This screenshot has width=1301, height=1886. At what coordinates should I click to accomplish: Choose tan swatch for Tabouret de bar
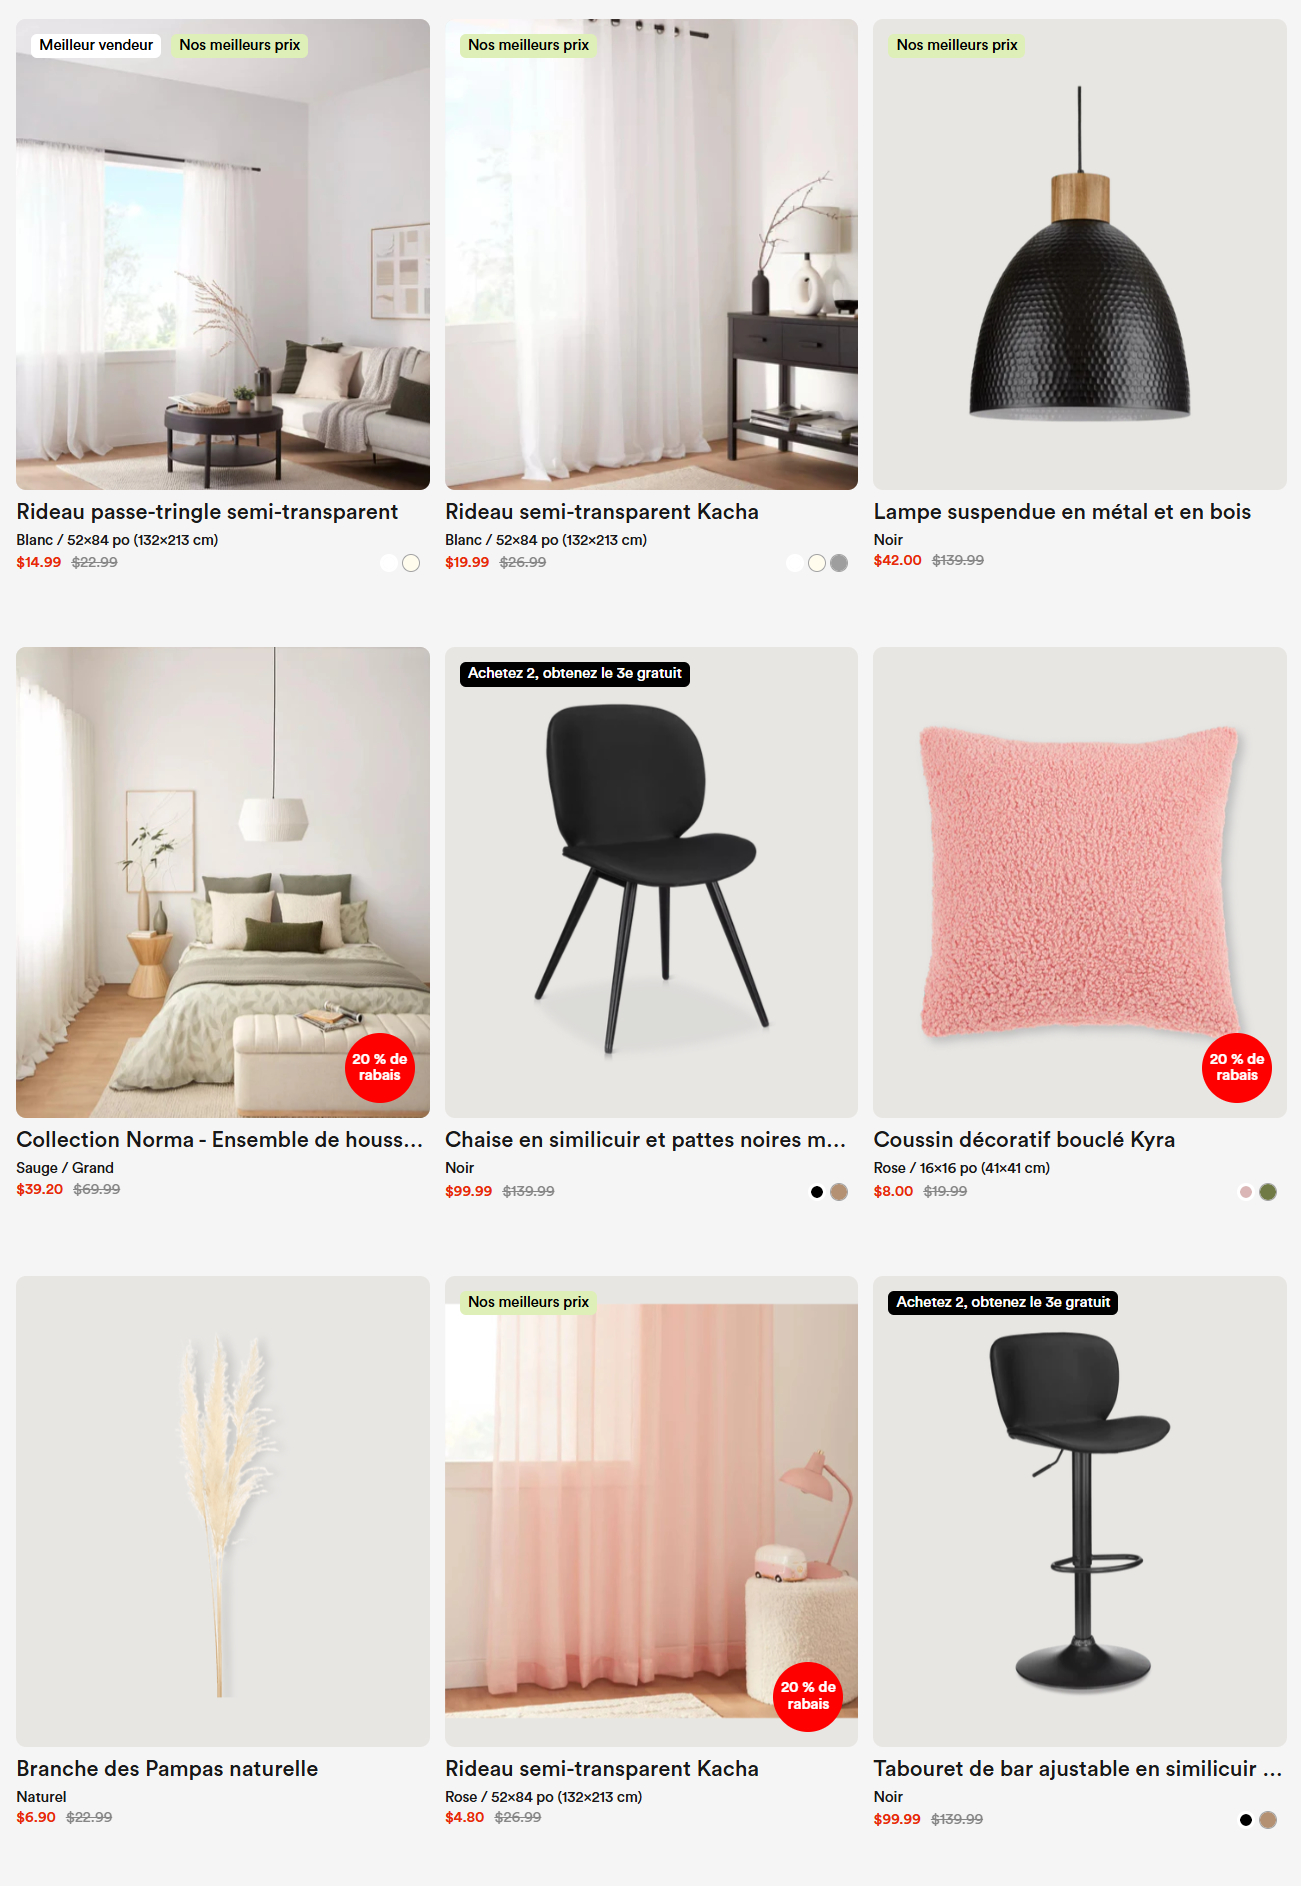[x=1268, y=1820]
